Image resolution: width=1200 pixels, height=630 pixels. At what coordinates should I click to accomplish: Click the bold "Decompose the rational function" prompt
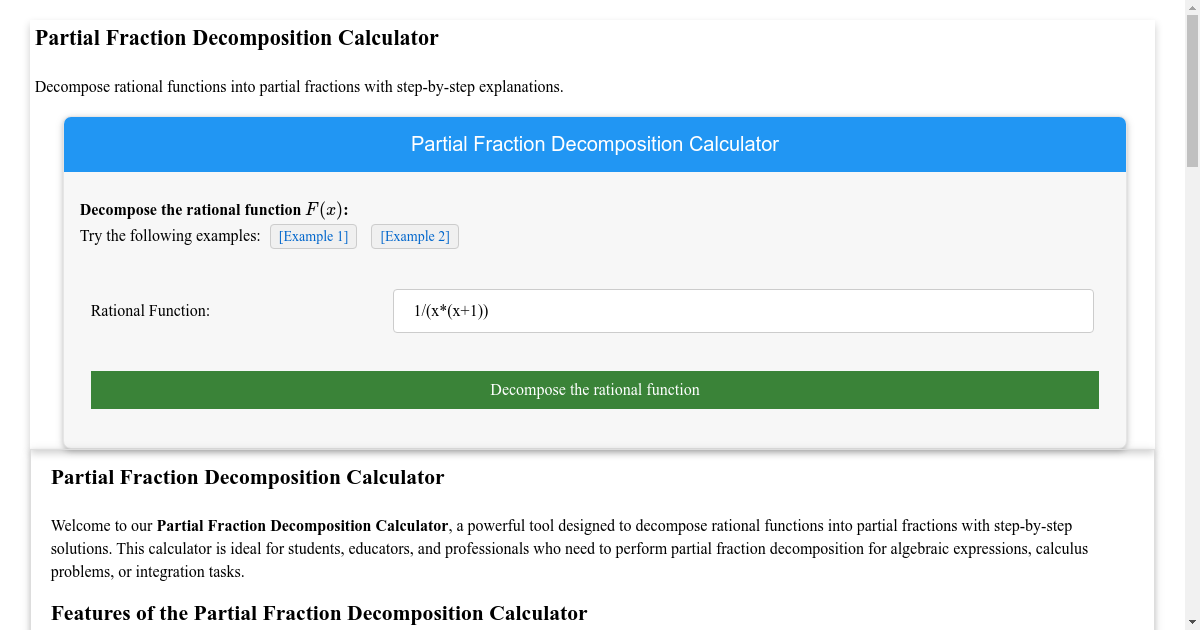(x=190, y=210)
